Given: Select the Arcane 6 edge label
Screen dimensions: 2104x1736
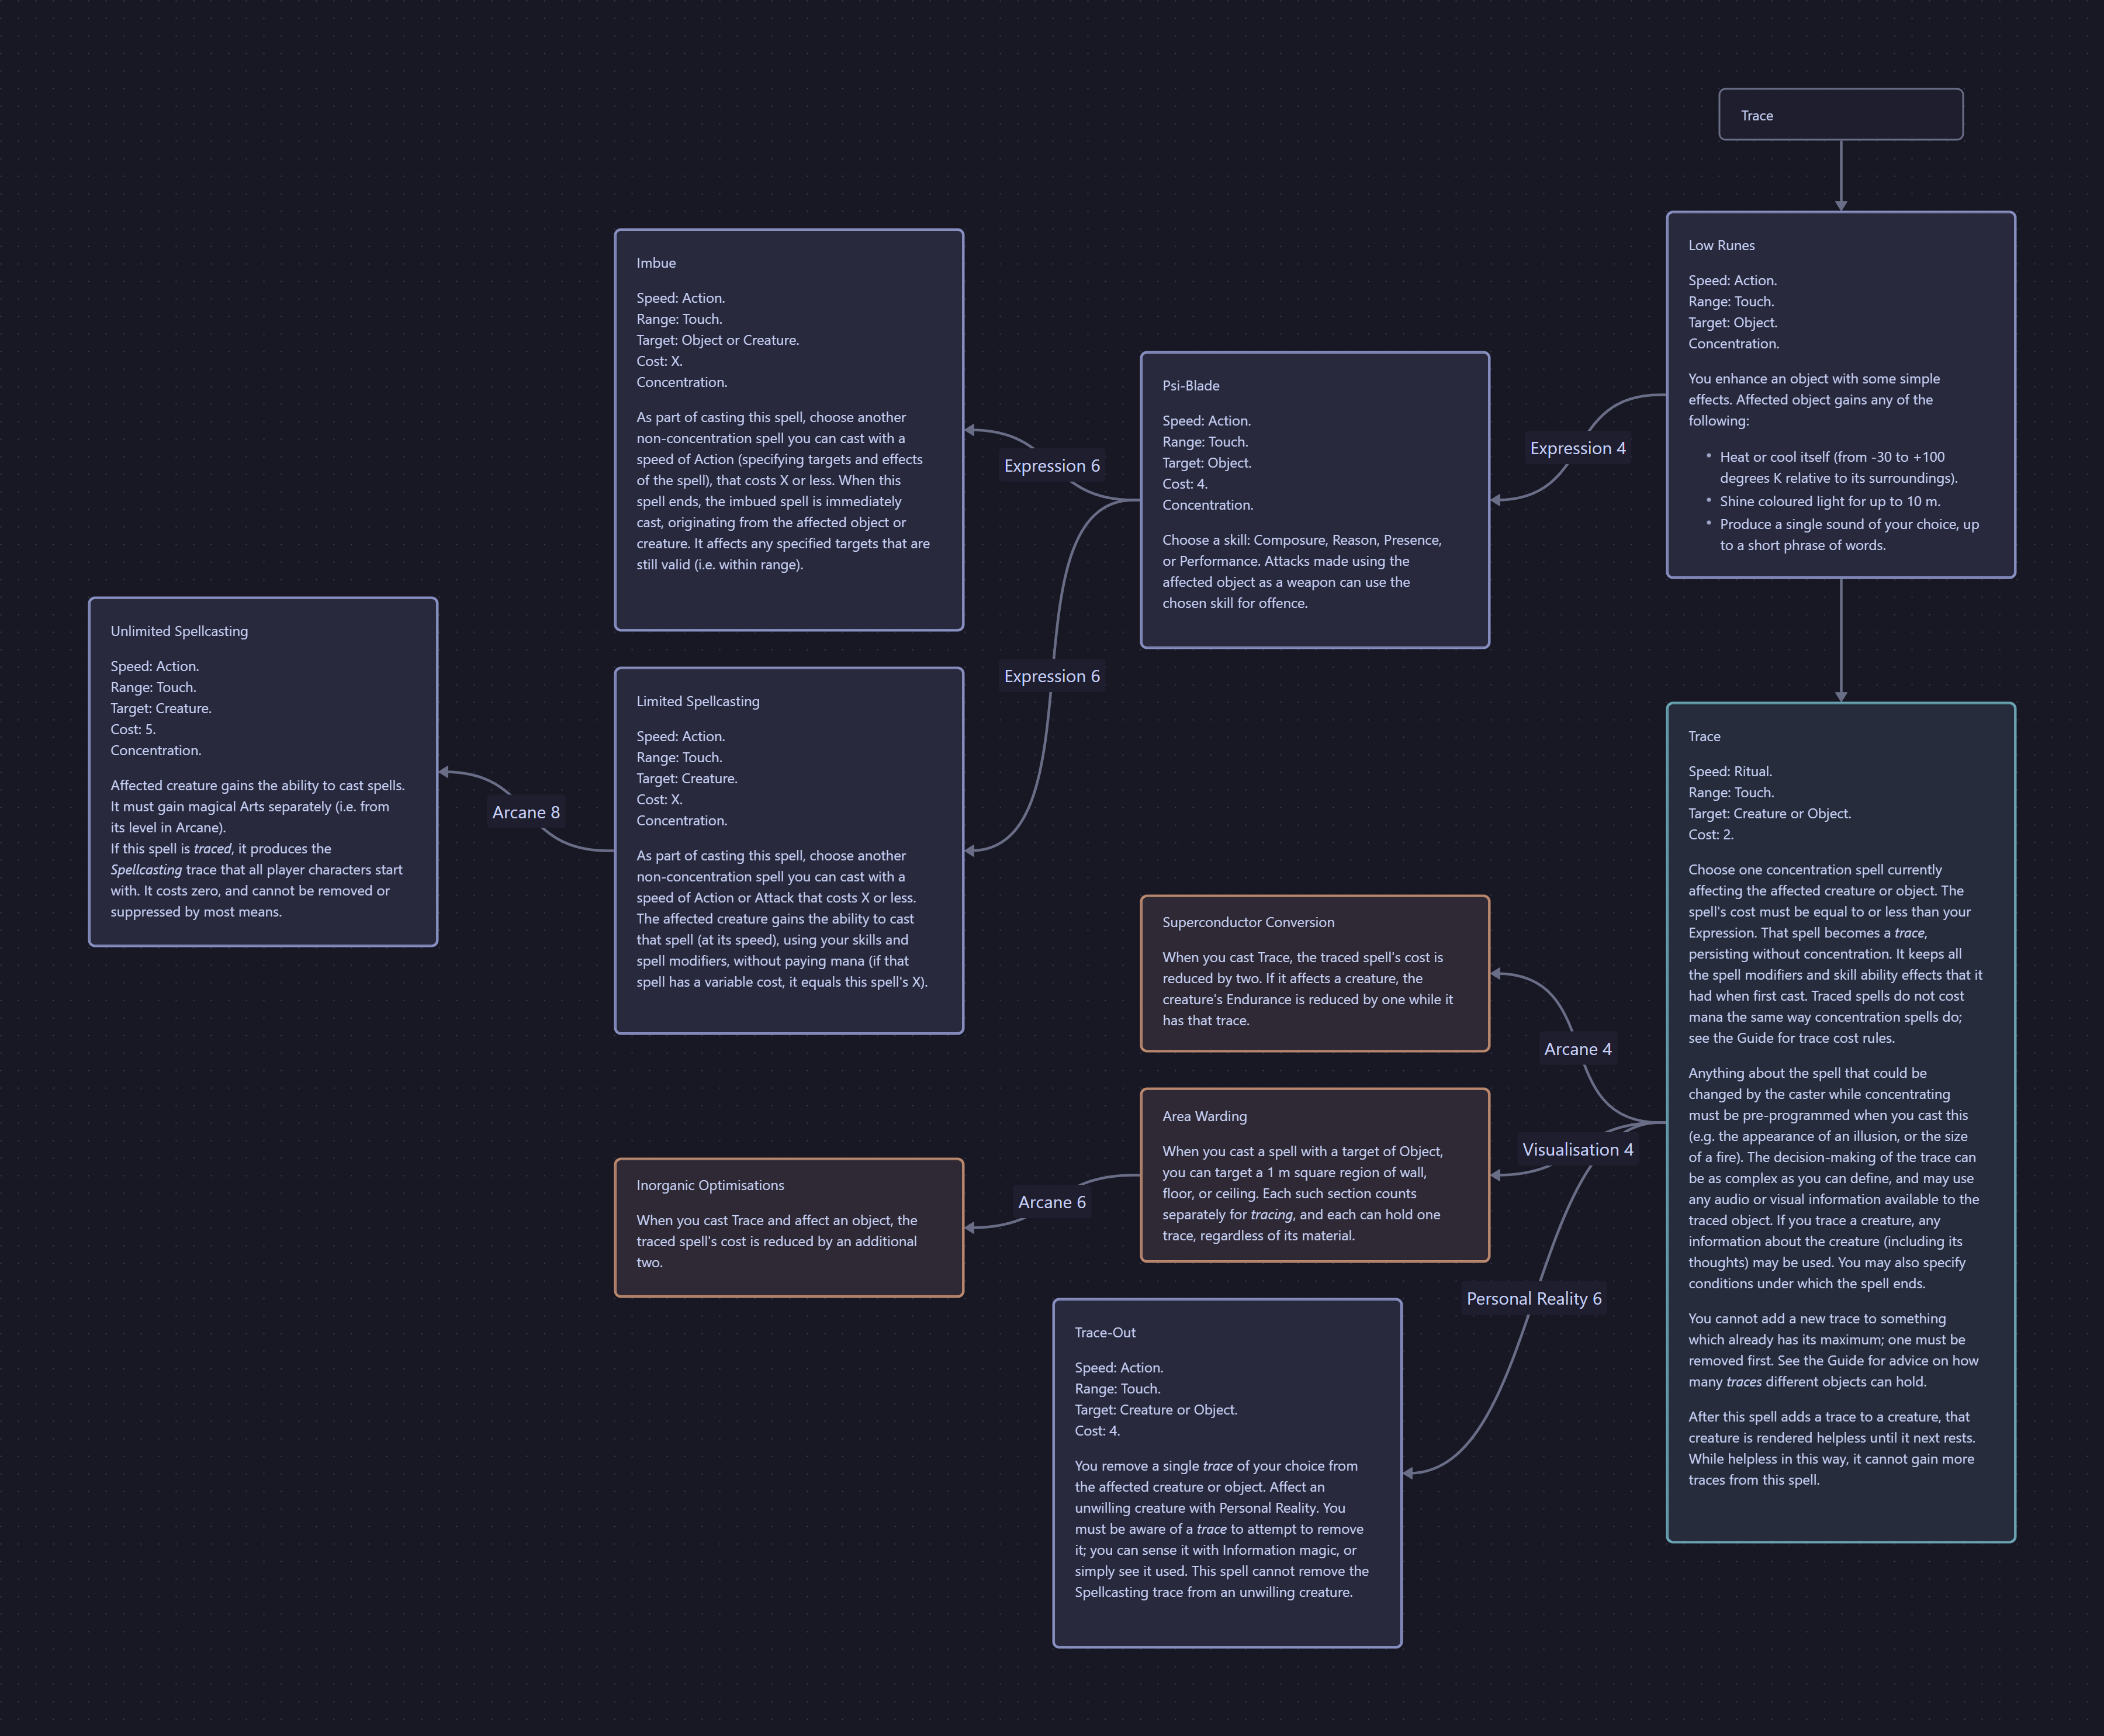Looking at the screenshot, I should pos(1051,1202).
